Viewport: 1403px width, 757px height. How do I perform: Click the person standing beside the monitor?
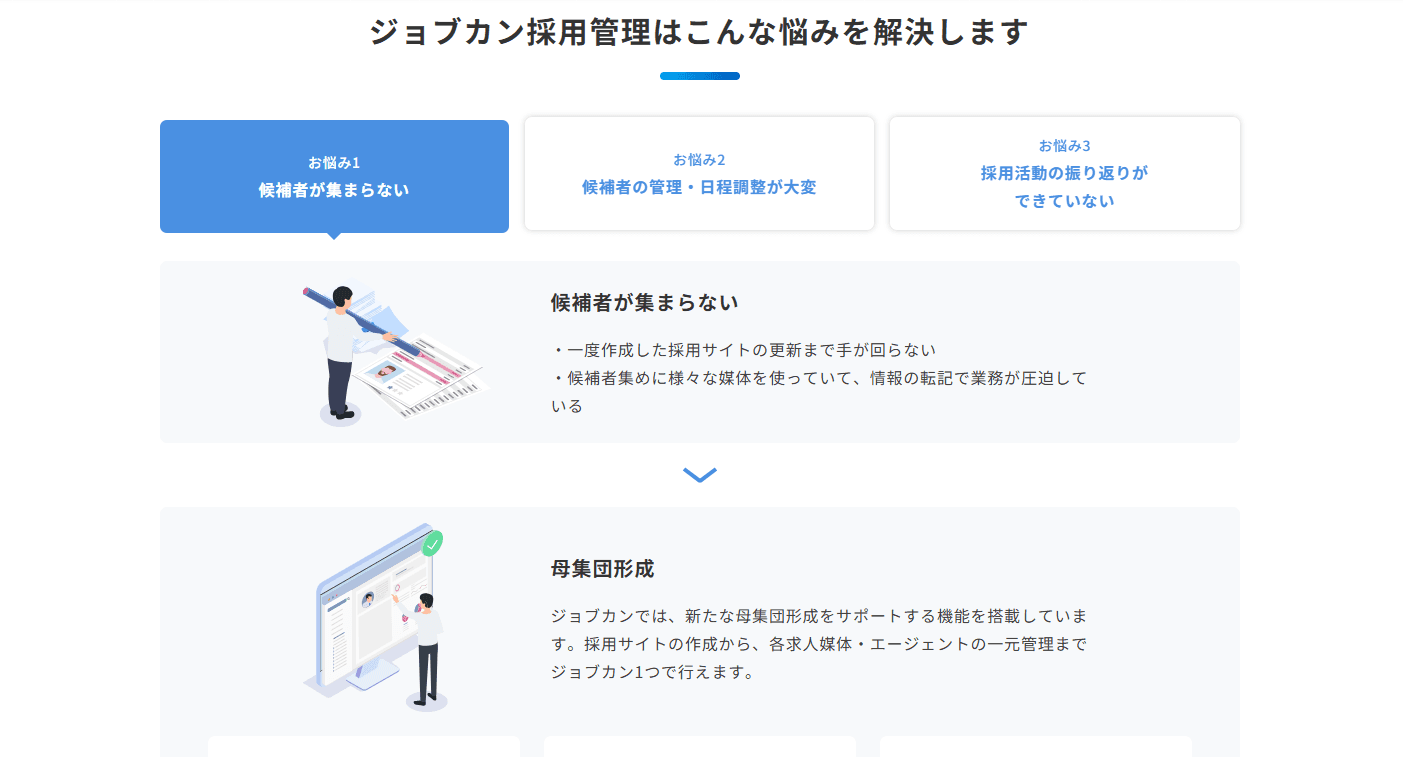point(426,650)
